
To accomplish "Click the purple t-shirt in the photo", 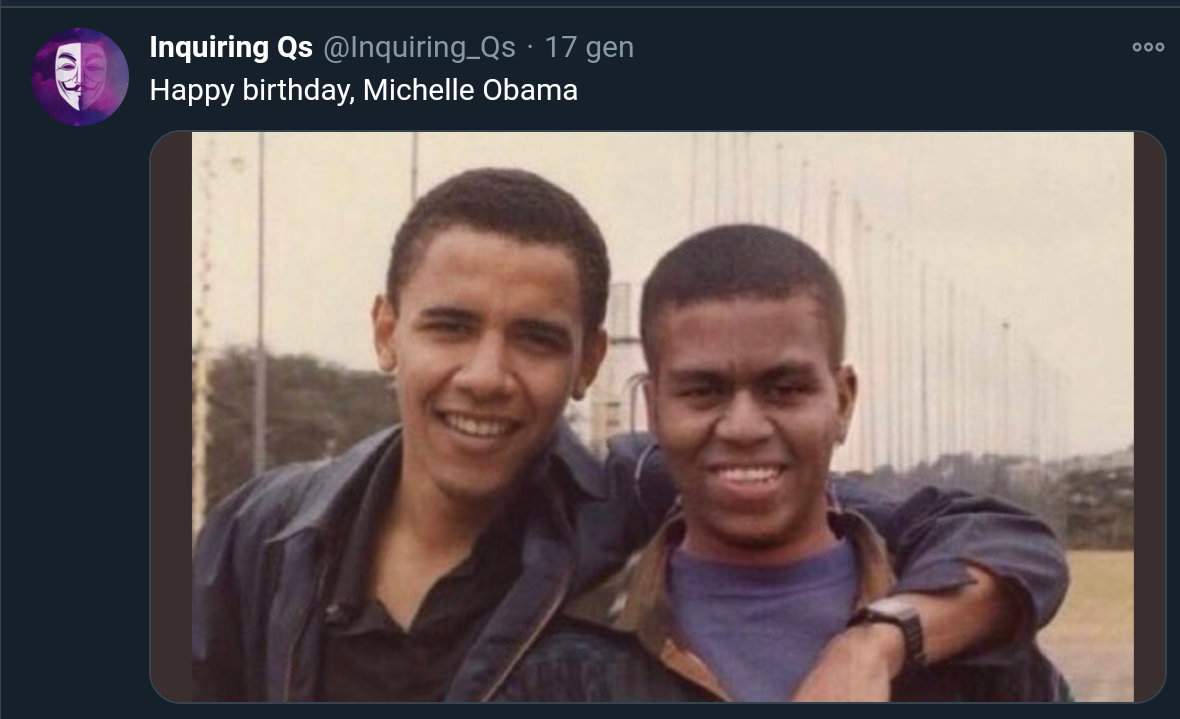I will [x=760, y=610].
